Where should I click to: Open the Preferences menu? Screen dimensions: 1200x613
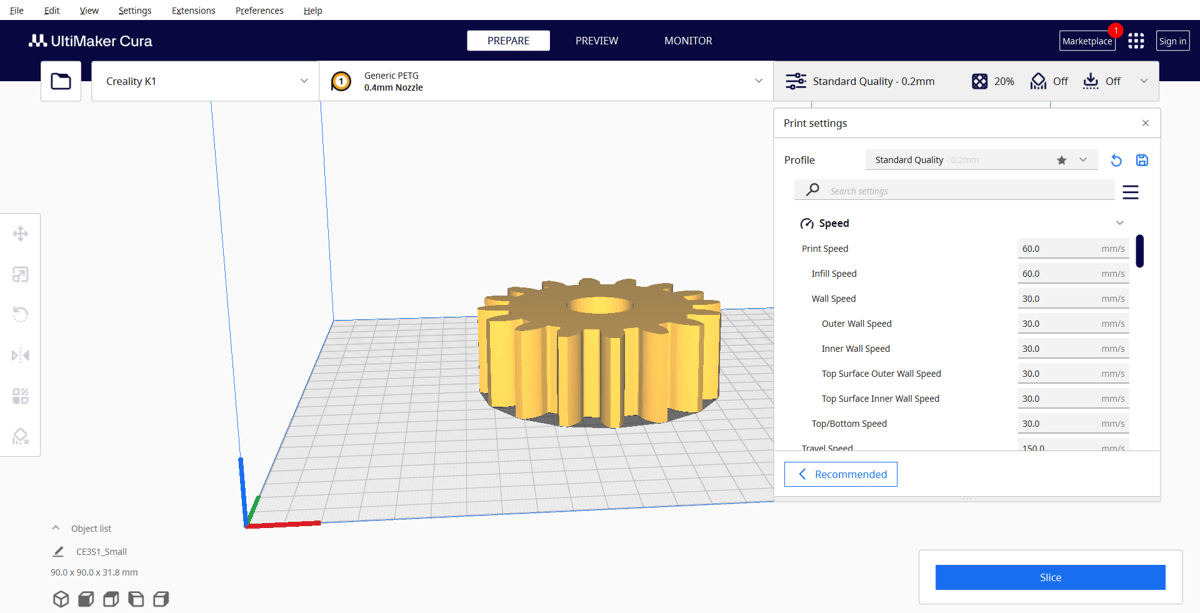coord(260,10)
